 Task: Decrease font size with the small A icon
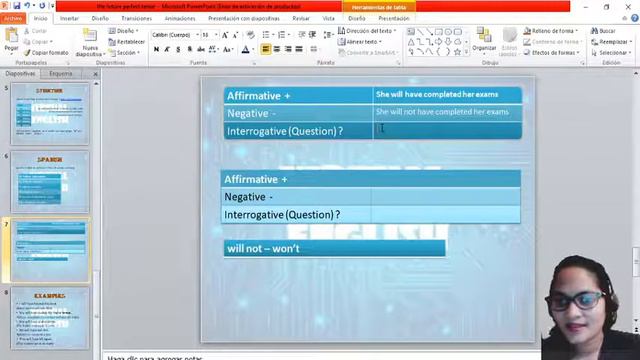[235, 36]
